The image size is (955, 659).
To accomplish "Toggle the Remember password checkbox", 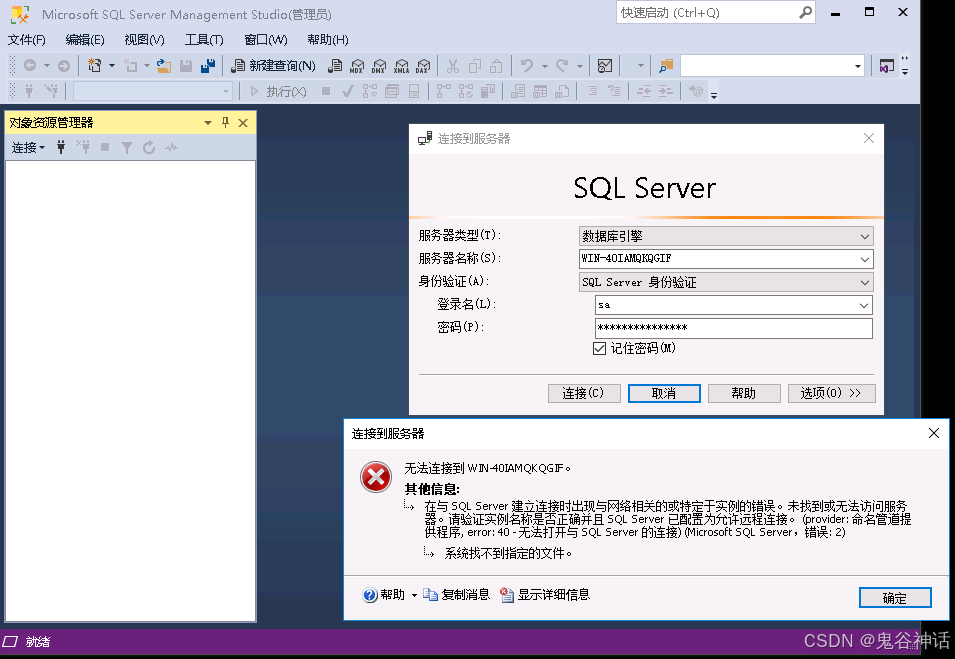I will point(599,348).
